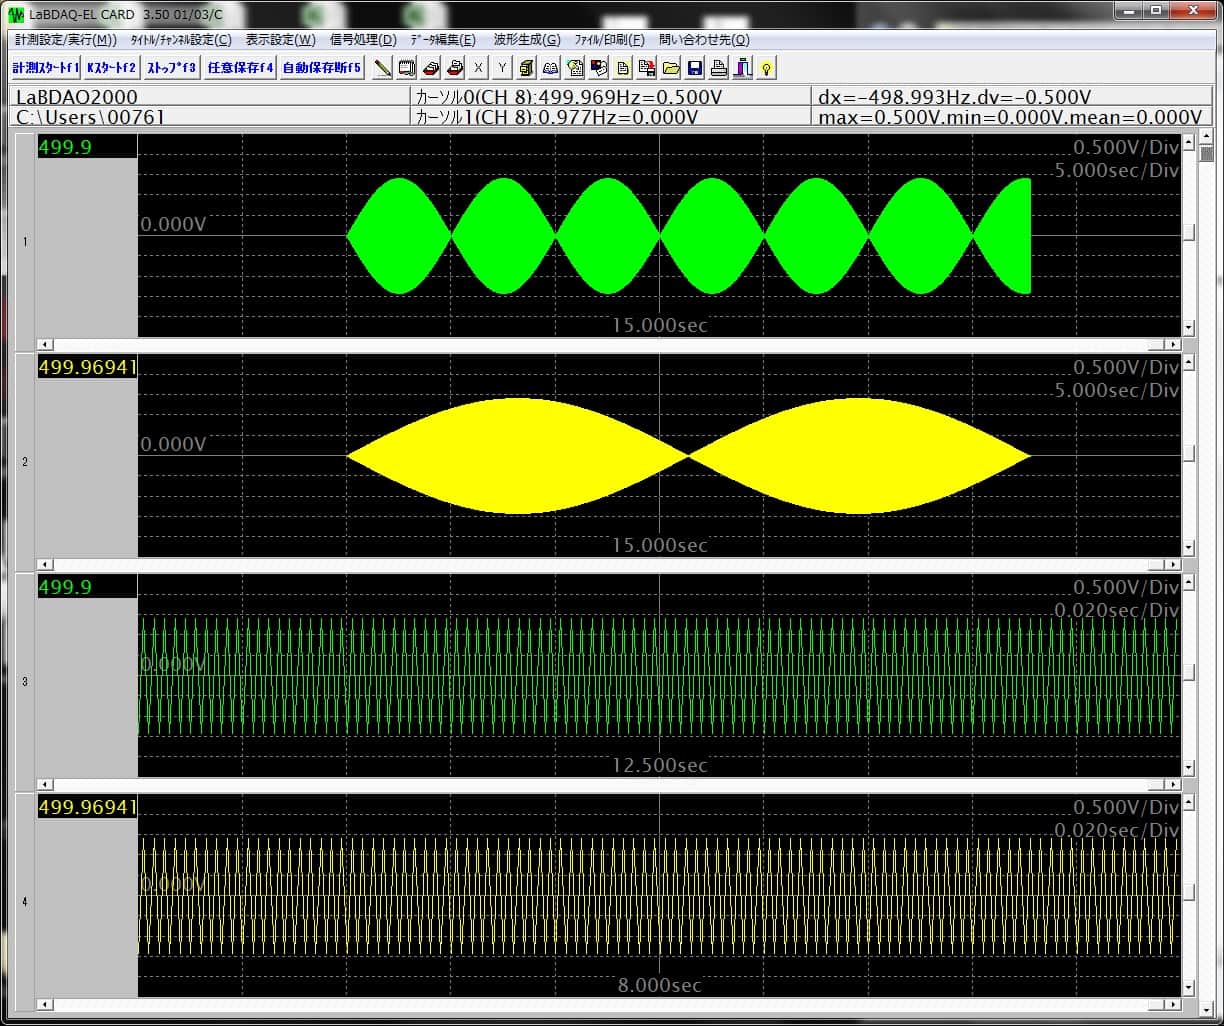Image resolution: width=1224 pixels, height=1026 pixels.
Task: Click the yellow light bulb icon
Action: [x=766, y=68]
